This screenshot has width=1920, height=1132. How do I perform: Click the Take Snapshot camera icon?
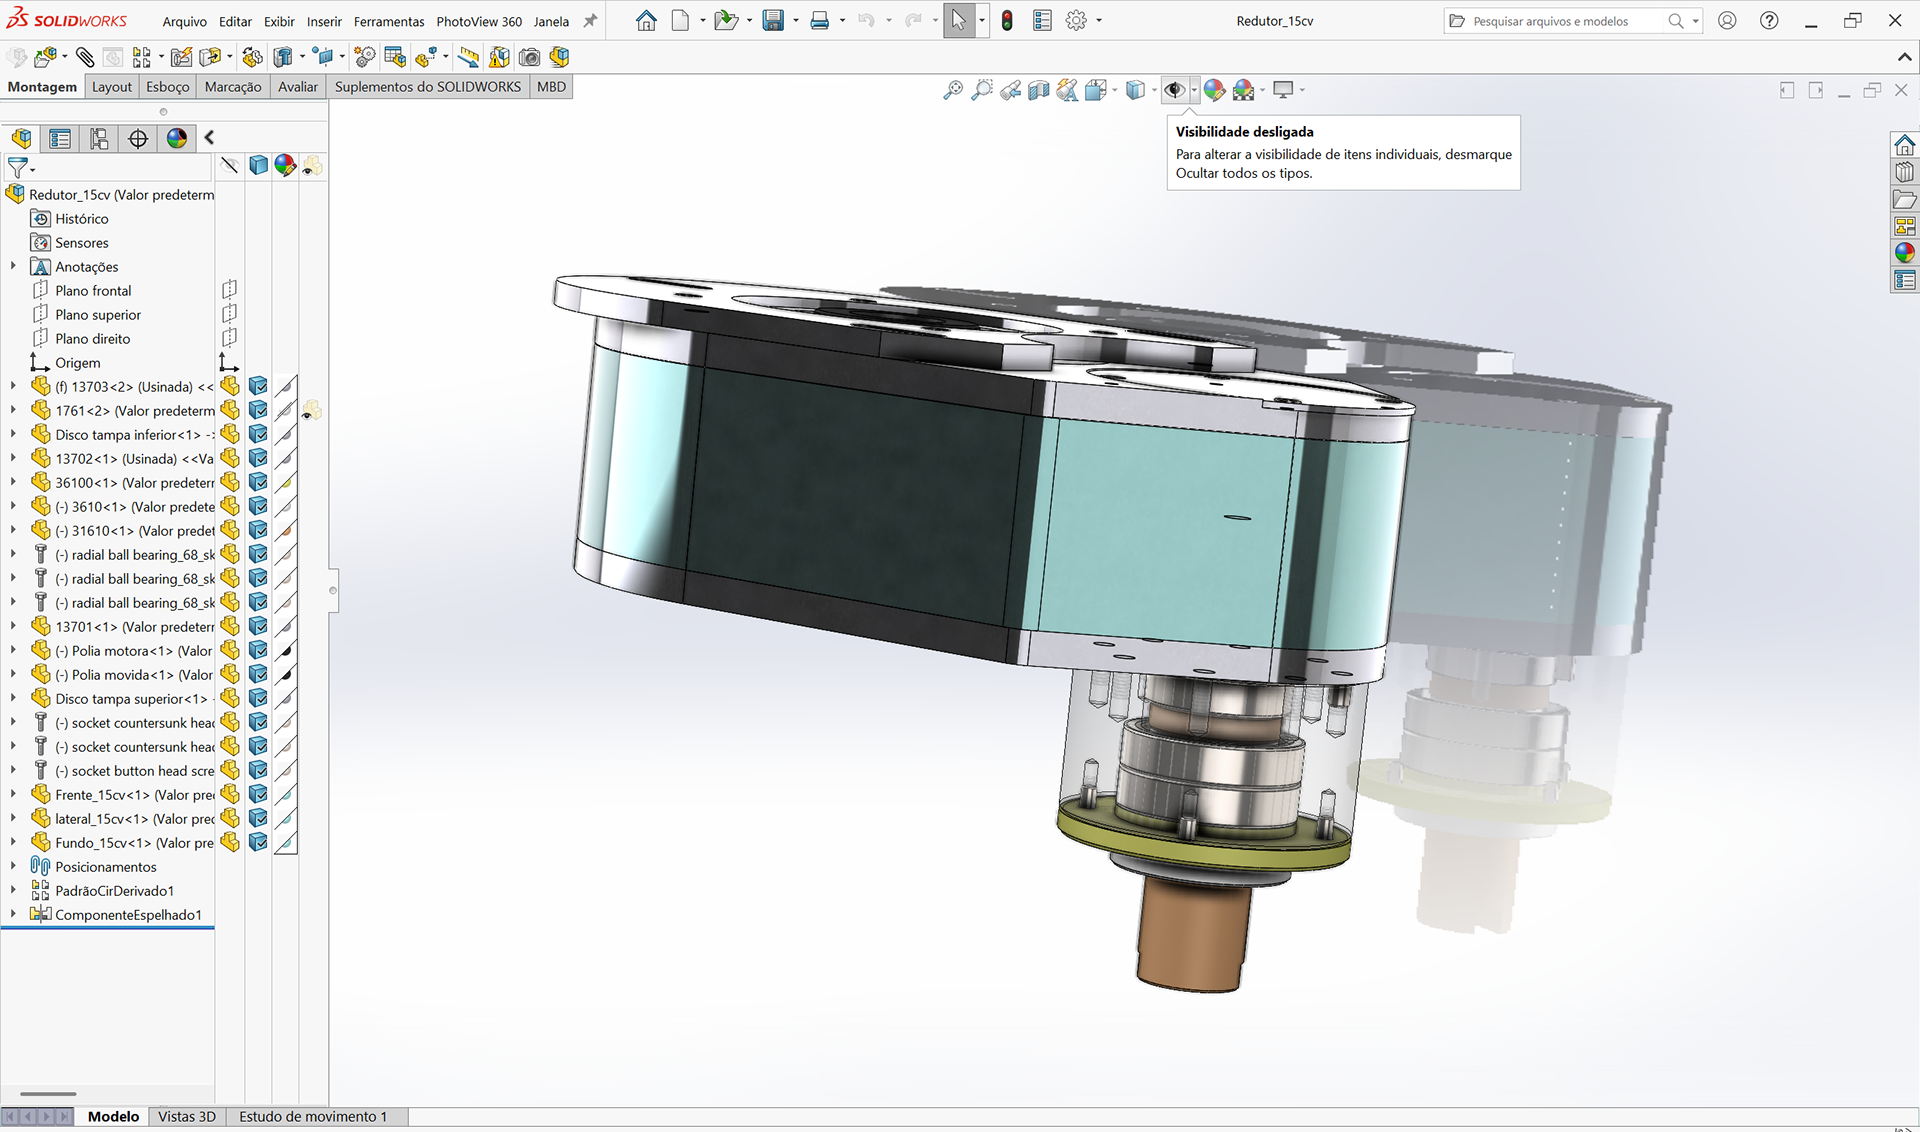coord(529,58)
